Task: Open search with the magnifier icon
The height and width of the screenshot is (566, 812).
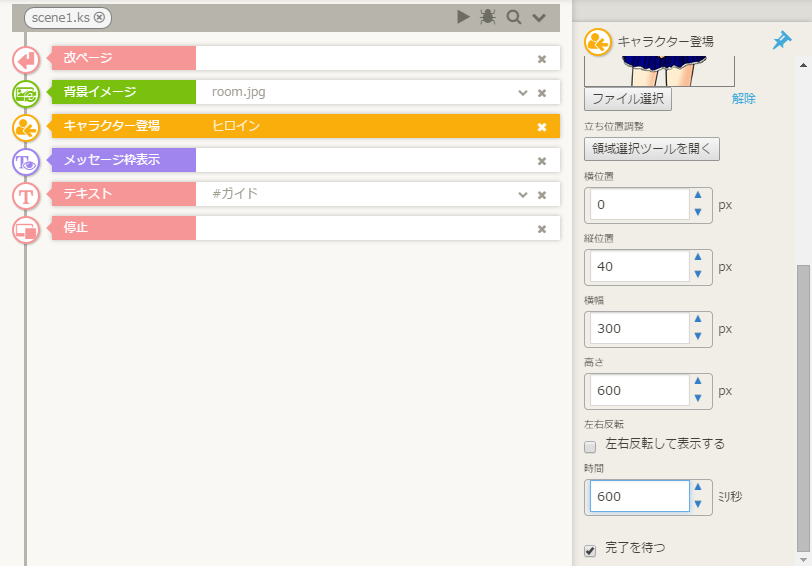Action: tap(514, 17)
